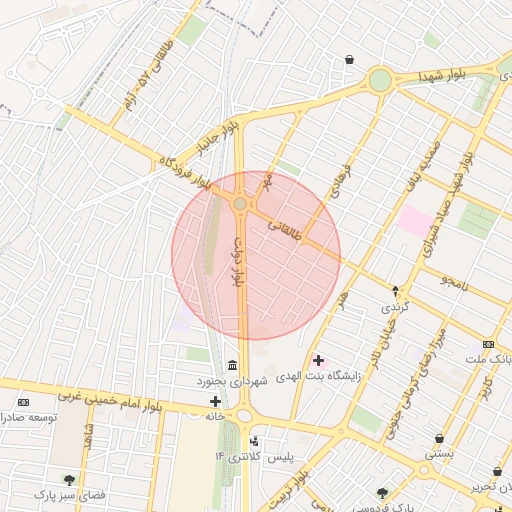The width and height of the screenshot is (512, 512).
Task: Select the طالقانی street label inside circle
Action: click(284, 231)
